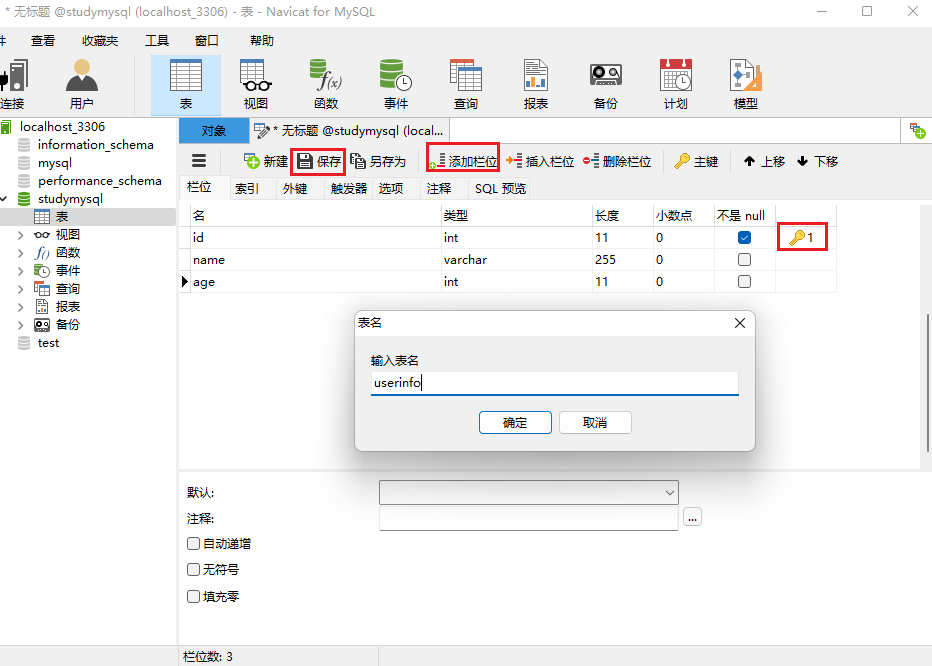Open the 事件 (Event) toolbar icon
Image resolution: width=932 pixels, height=666 pixels.
tap(396, 84)
